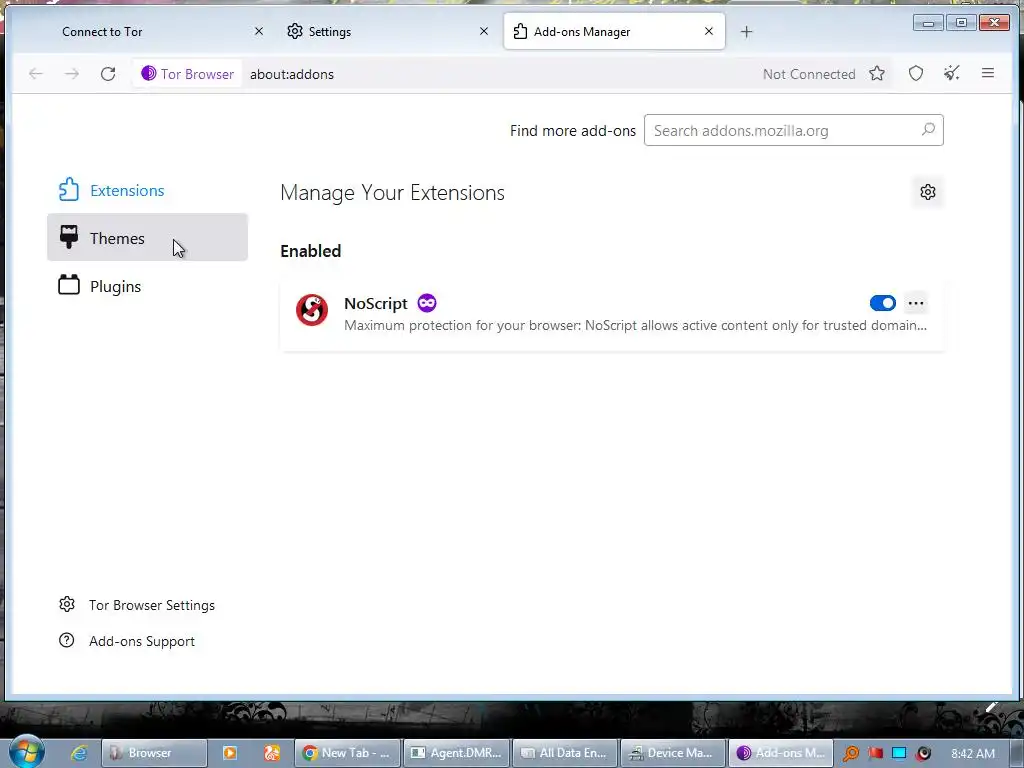Click the Add-ons Manager taskbar button

[781, 753]
